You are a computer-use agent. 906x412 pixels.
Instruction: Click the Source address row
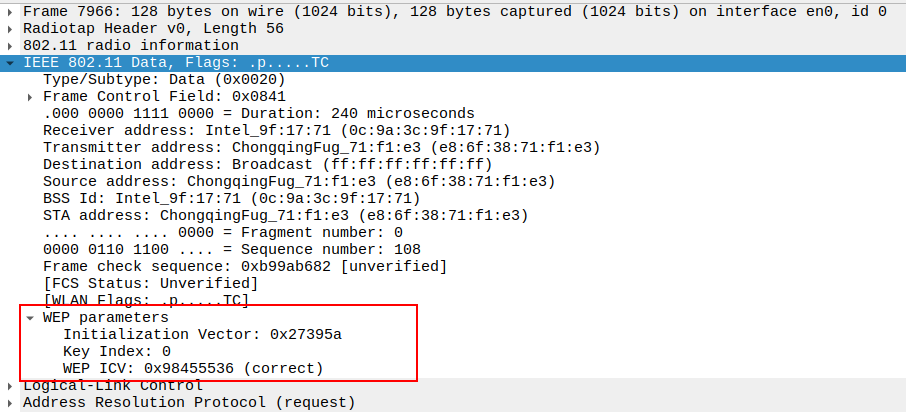pyautogui.click(x=298, y=182)
